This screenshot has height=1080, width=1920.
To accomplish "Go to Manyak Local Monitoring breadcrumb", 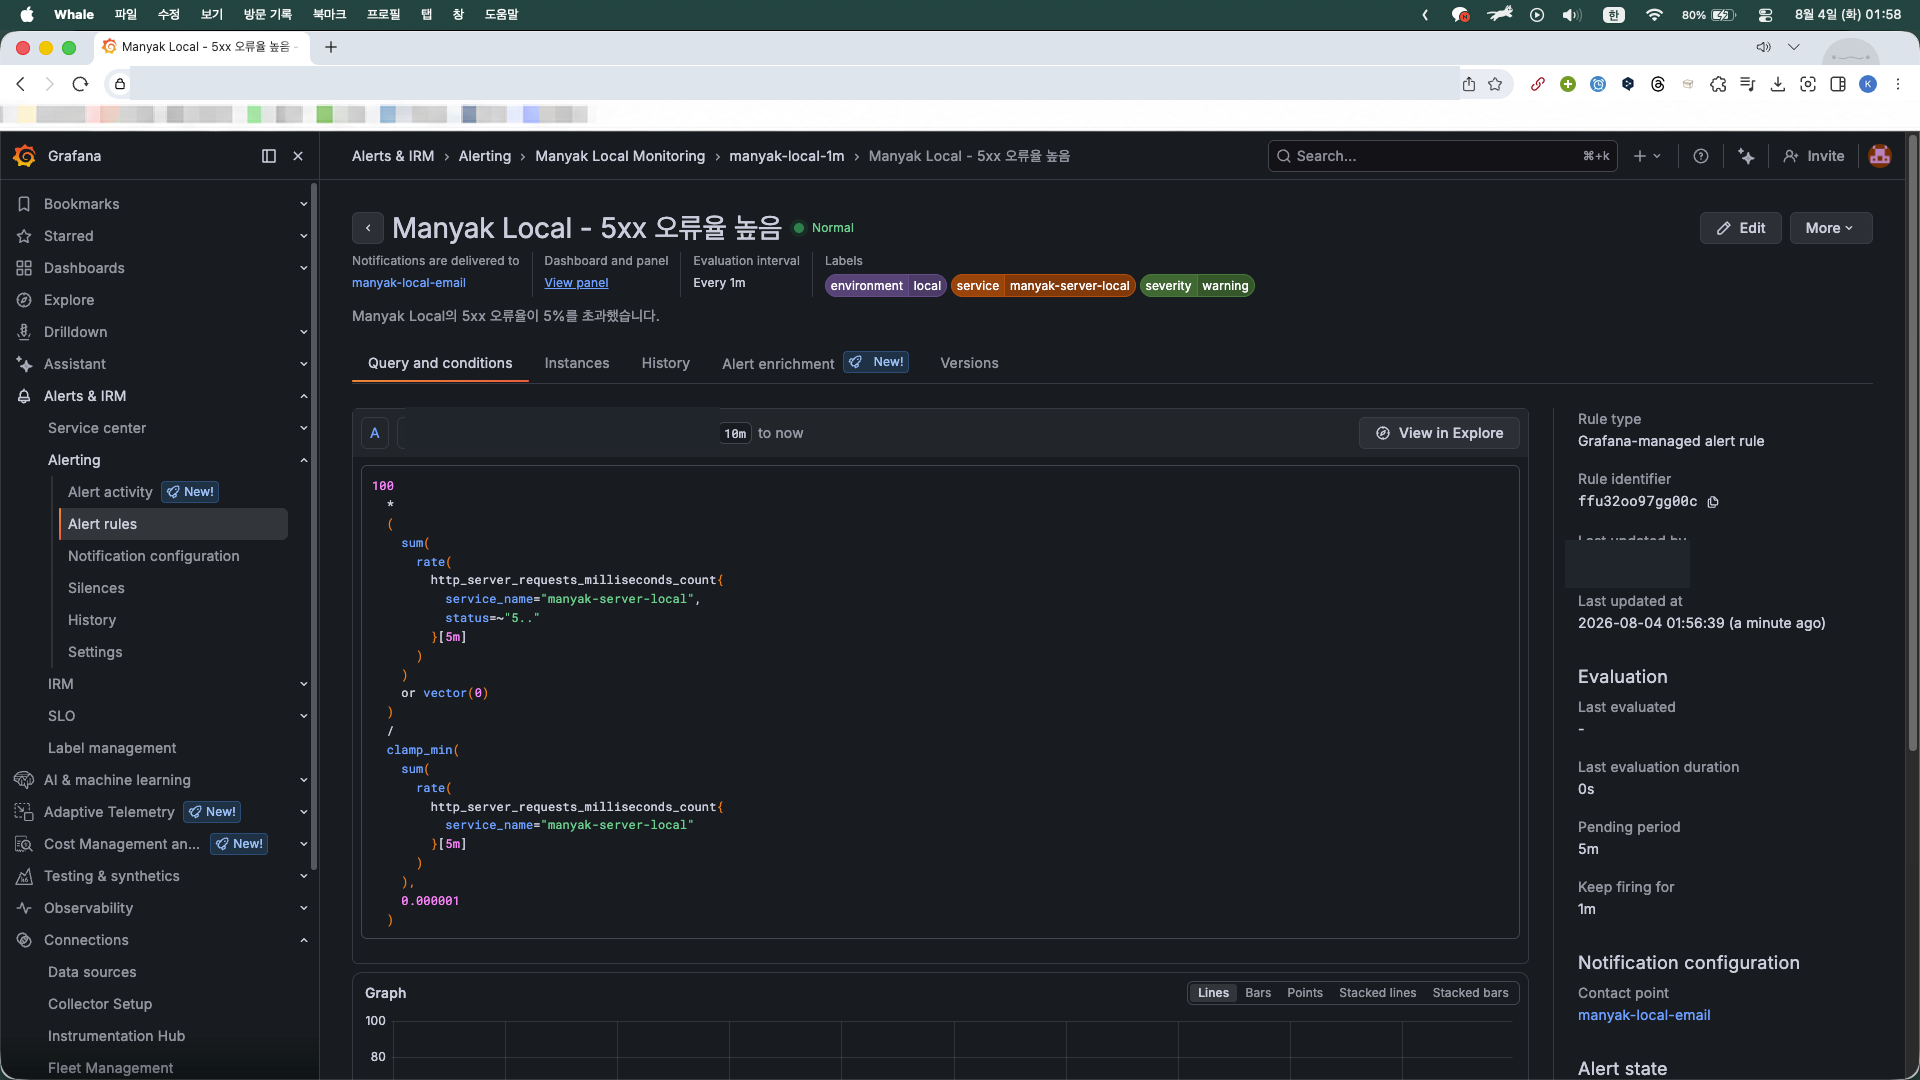I will [620, 156].
